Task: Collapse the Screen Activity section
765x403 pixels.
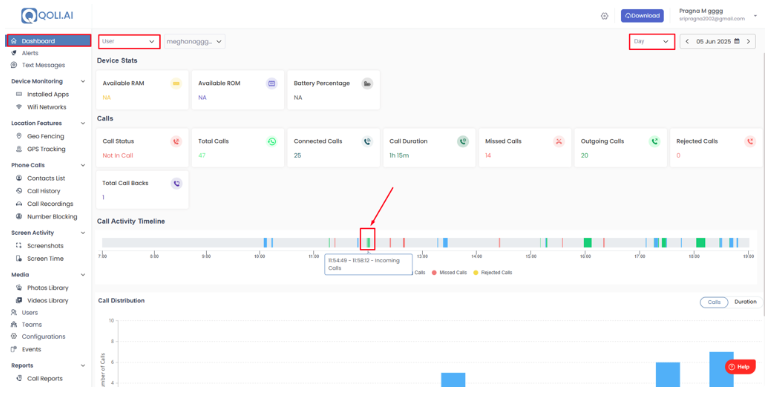Action: (x=82, y=233)
